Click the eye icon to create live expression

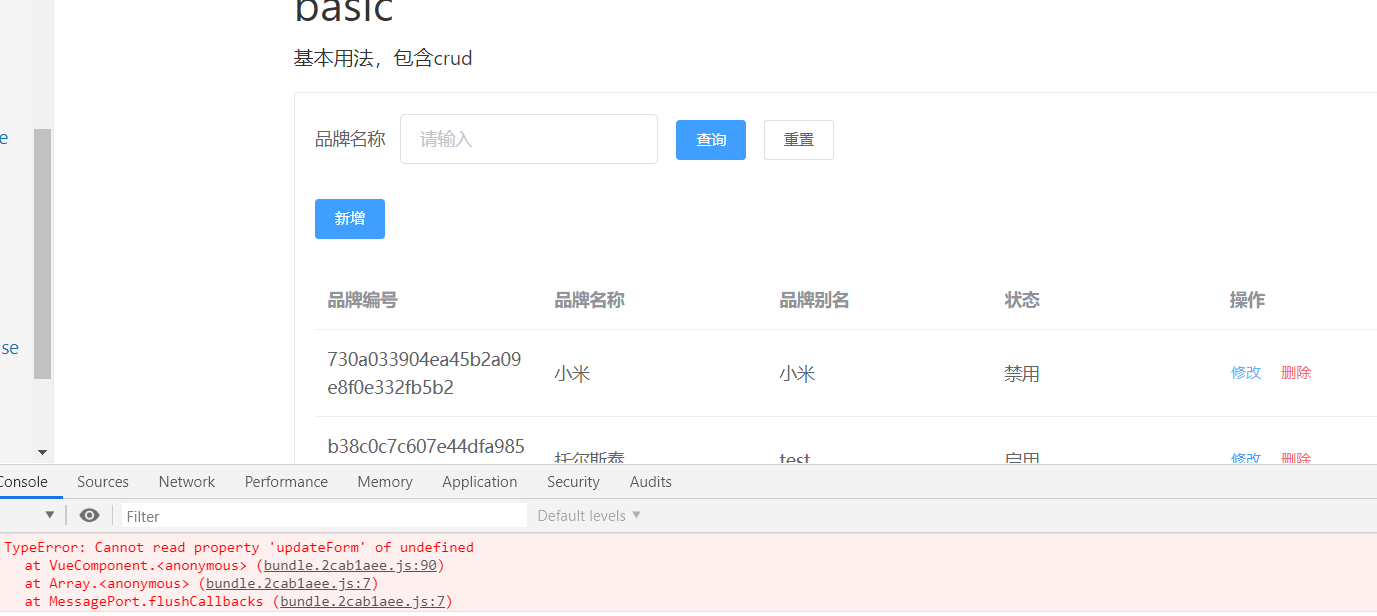(x=89, y=515)
